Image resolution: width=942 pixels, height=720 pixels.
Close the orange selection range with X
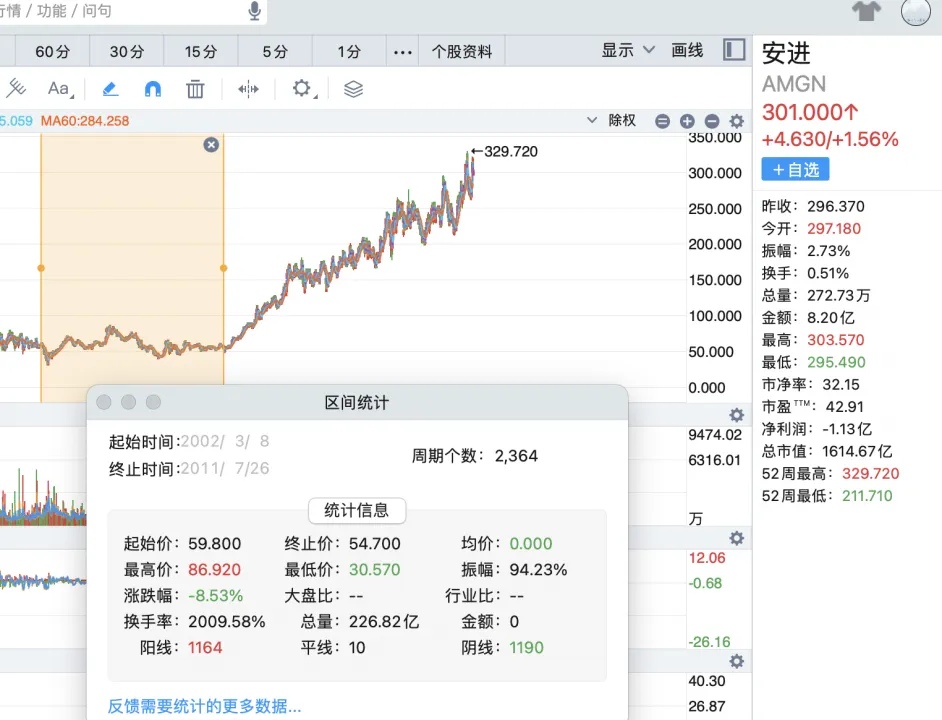pyautogui.click(x=211, y=145)
